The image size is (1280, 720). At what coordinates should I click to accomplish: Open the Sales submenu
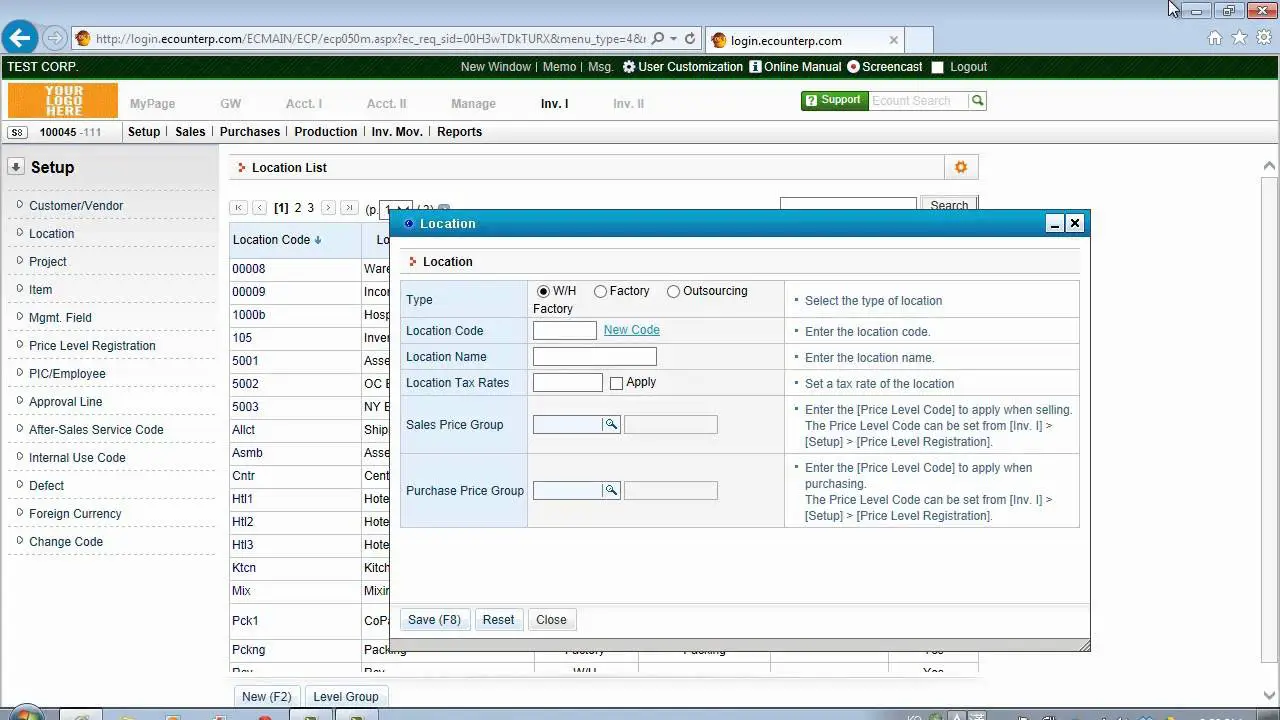point(190,132)
